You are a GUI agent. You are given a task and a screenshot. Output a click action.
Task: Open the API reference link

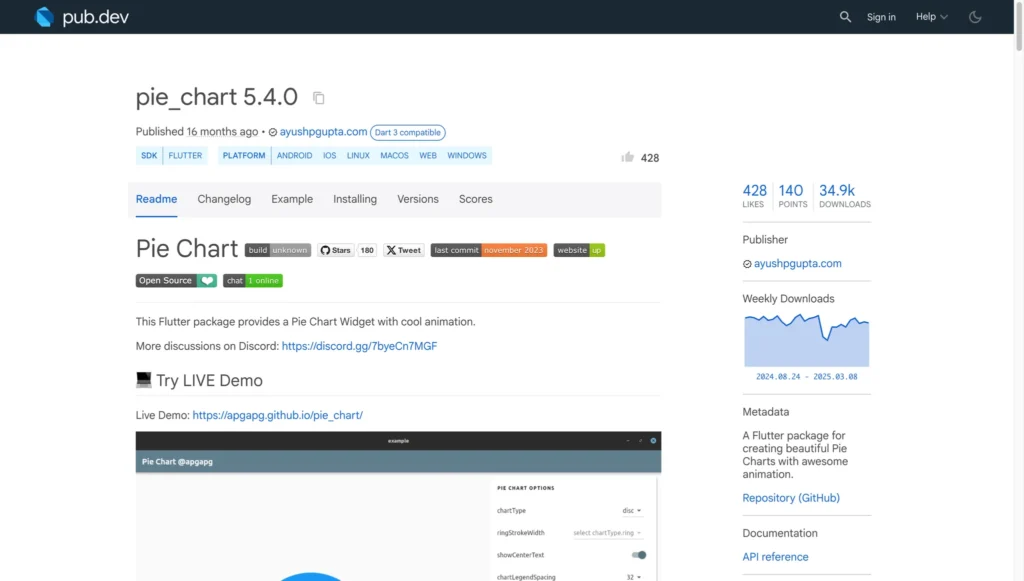(775, 557)
